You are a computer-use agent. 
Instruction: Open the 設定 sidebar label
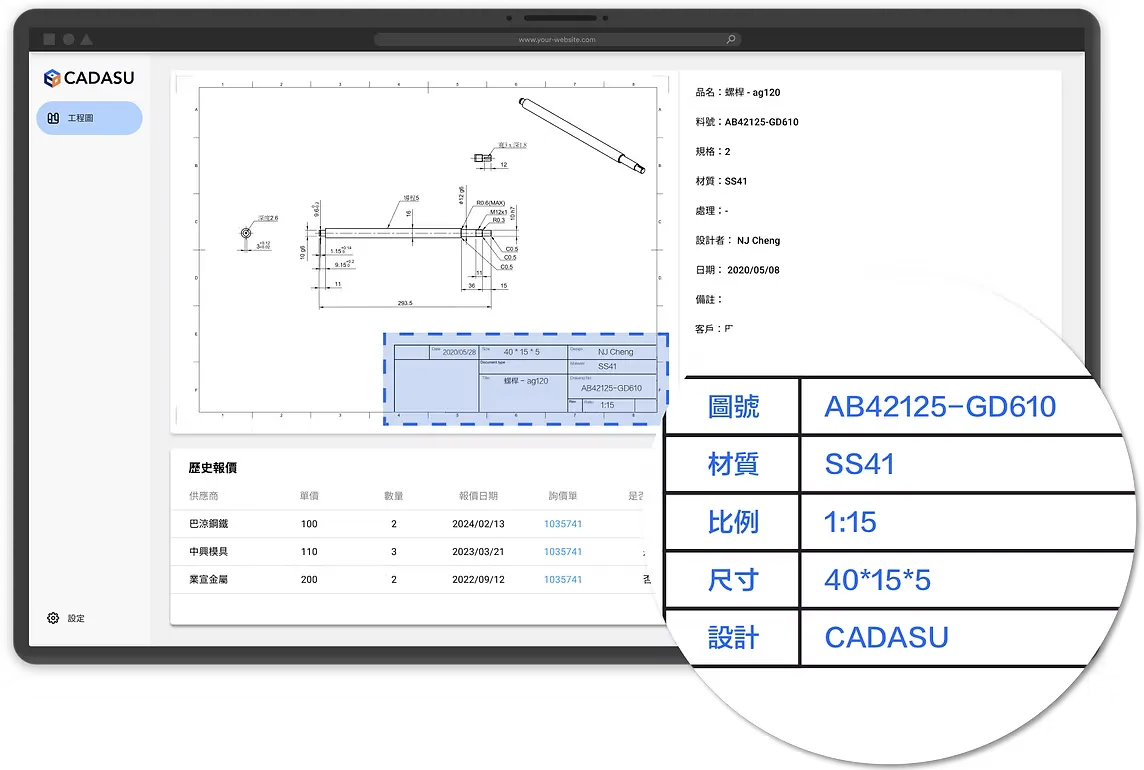click(76, 618)
